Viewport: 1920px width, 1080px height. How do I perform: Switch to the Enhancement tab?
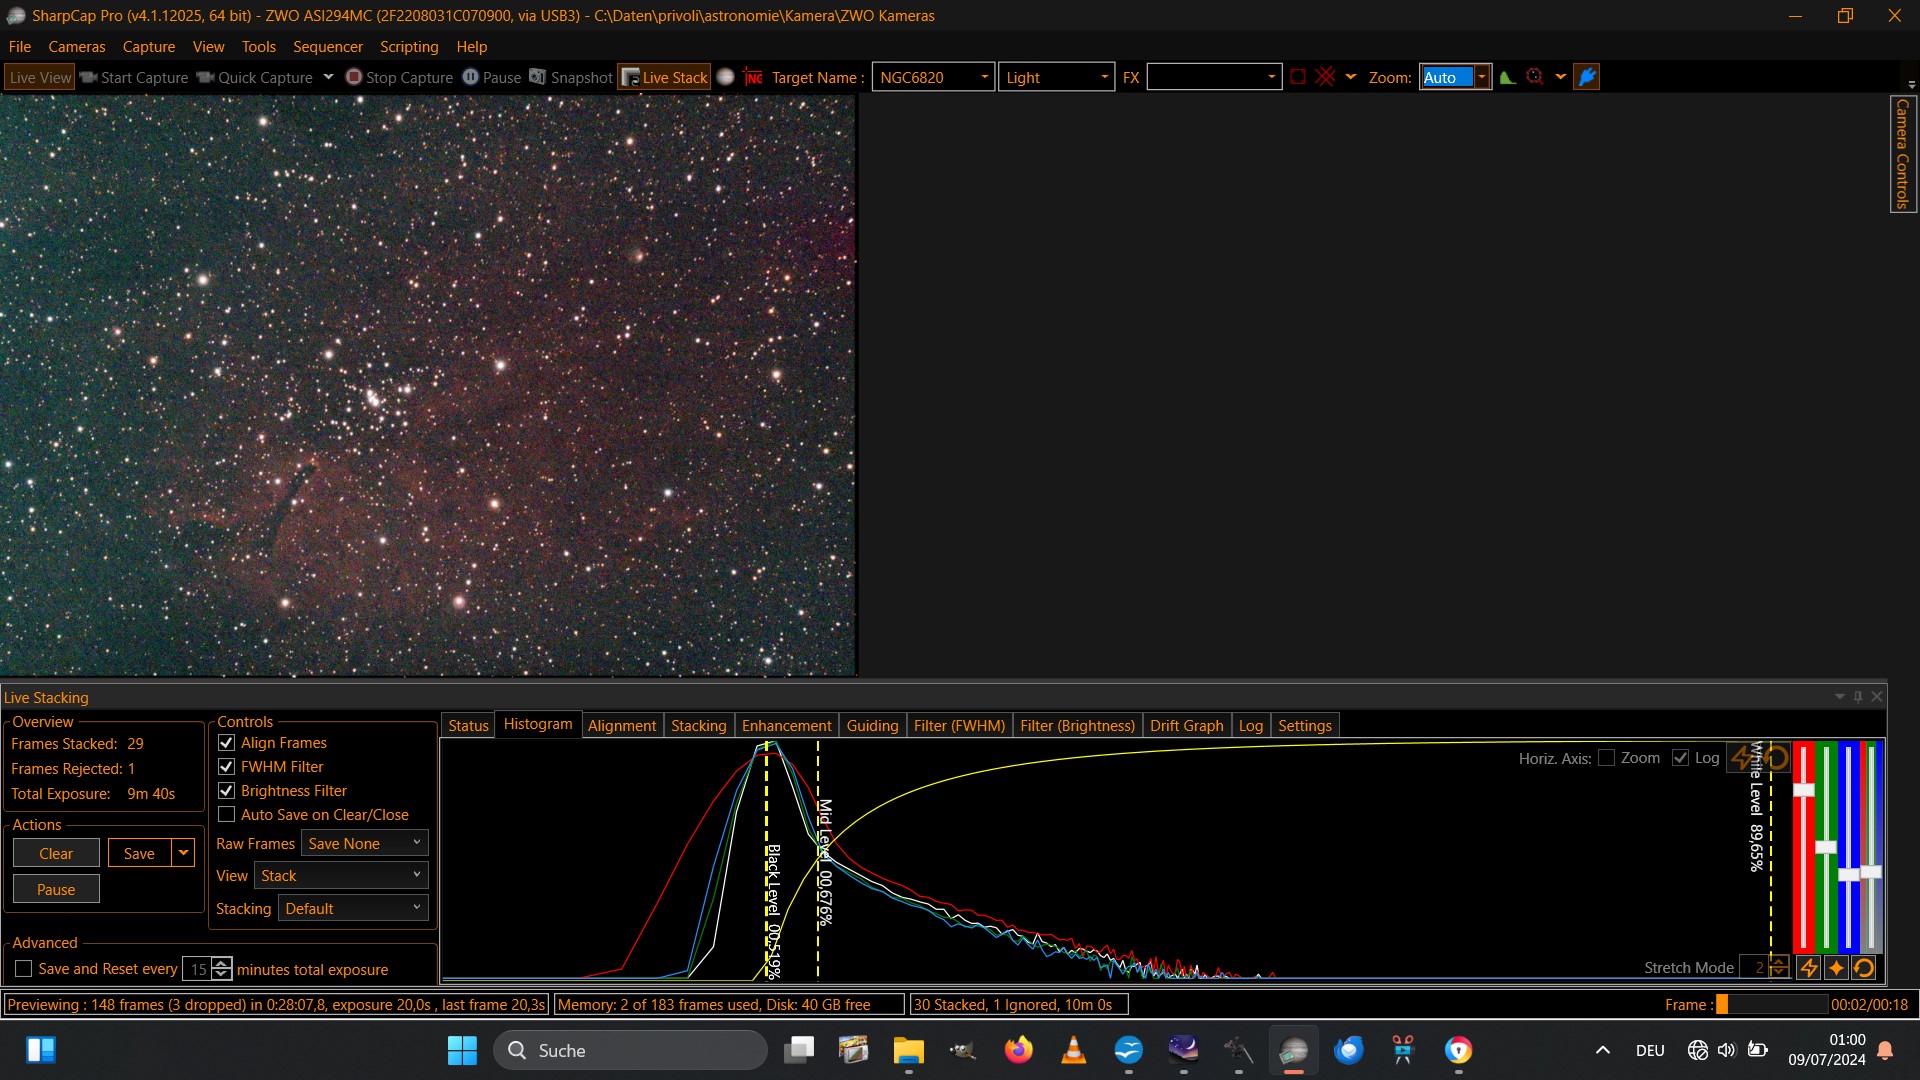click(x=786, y=725)
